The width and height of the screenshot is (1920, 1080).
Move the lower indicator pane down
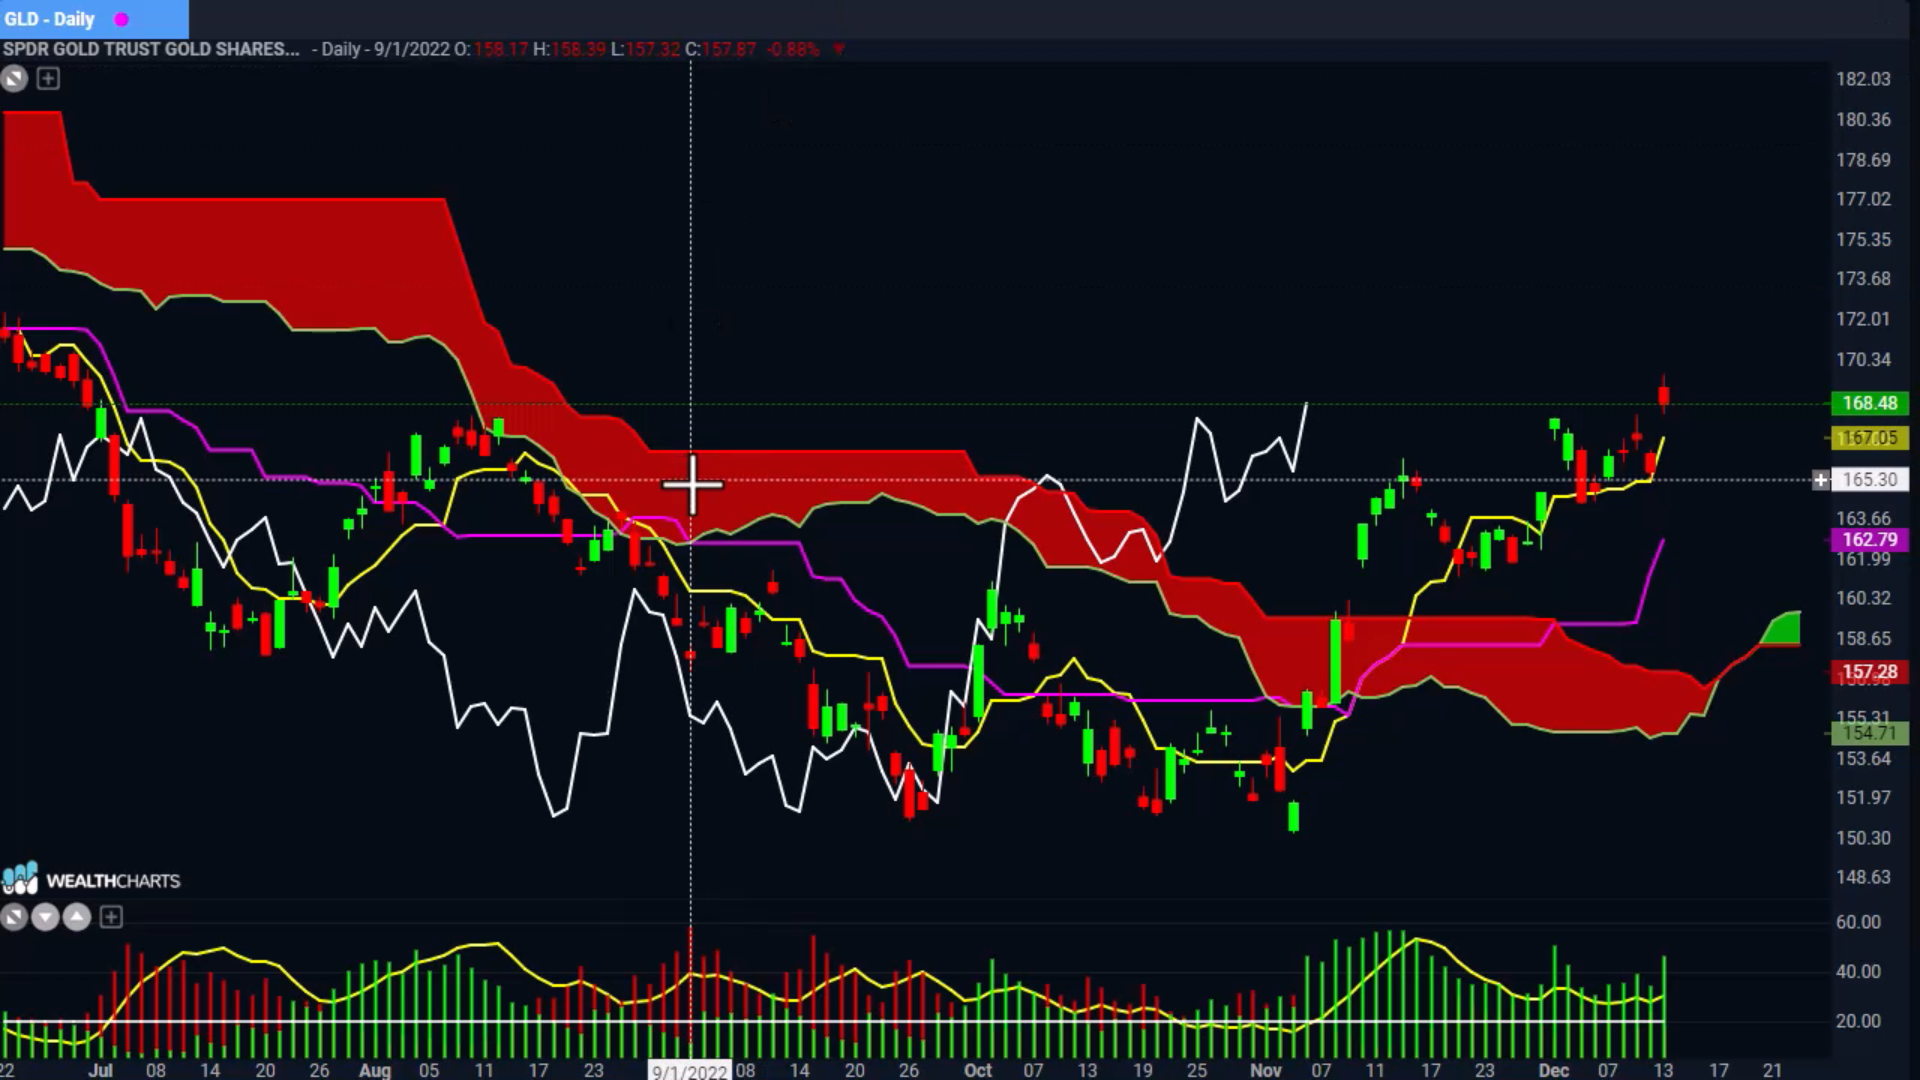click(x=45, y=917)
